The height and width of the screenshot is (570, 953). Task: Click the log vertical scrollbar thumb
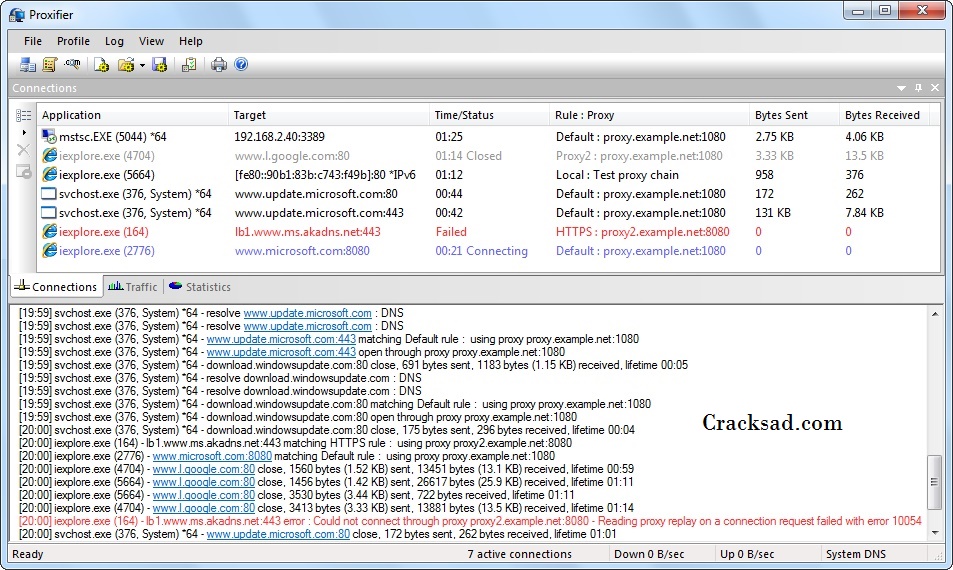[x=935, y=482]
